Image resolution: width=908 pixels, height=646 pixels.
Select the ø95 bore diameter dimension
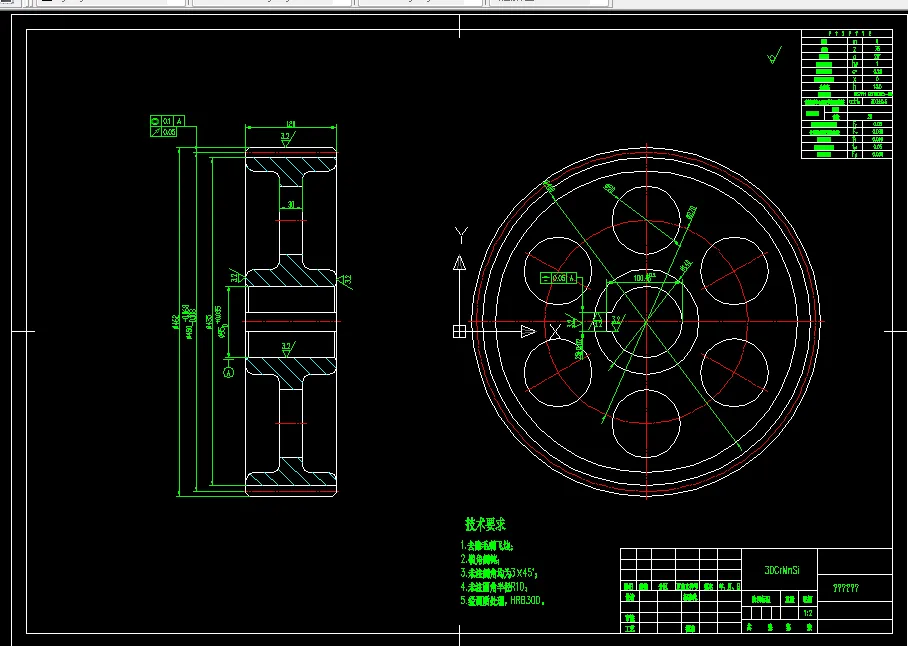pos(222,322)
